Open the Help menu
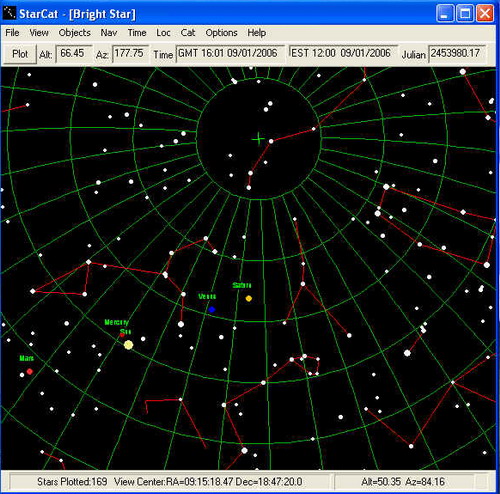Viewport: 500px width, 494px height. 257,33
